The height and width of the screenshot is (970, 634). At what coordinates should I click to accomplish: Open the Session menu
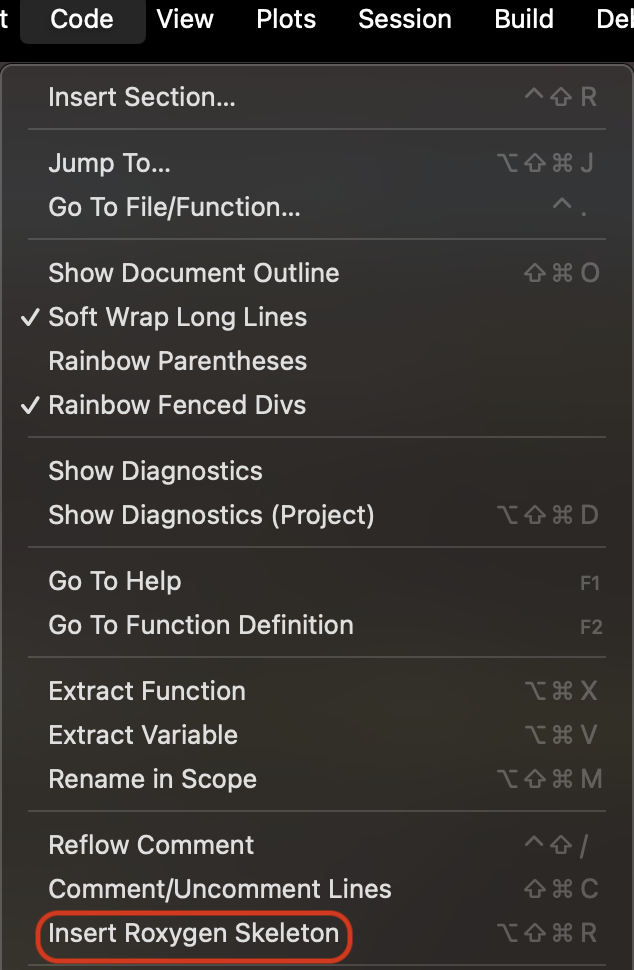405,19
